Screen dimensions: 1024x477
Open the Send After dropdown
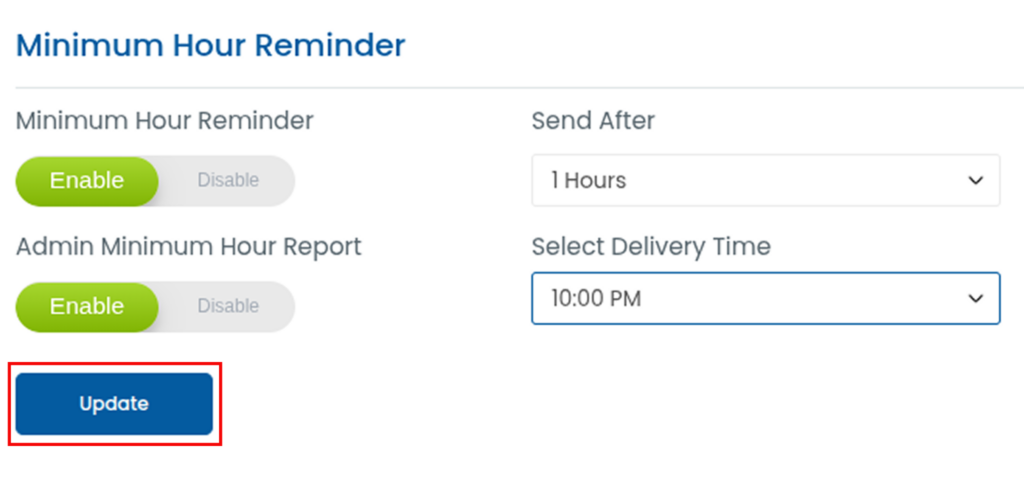[765, 181]
